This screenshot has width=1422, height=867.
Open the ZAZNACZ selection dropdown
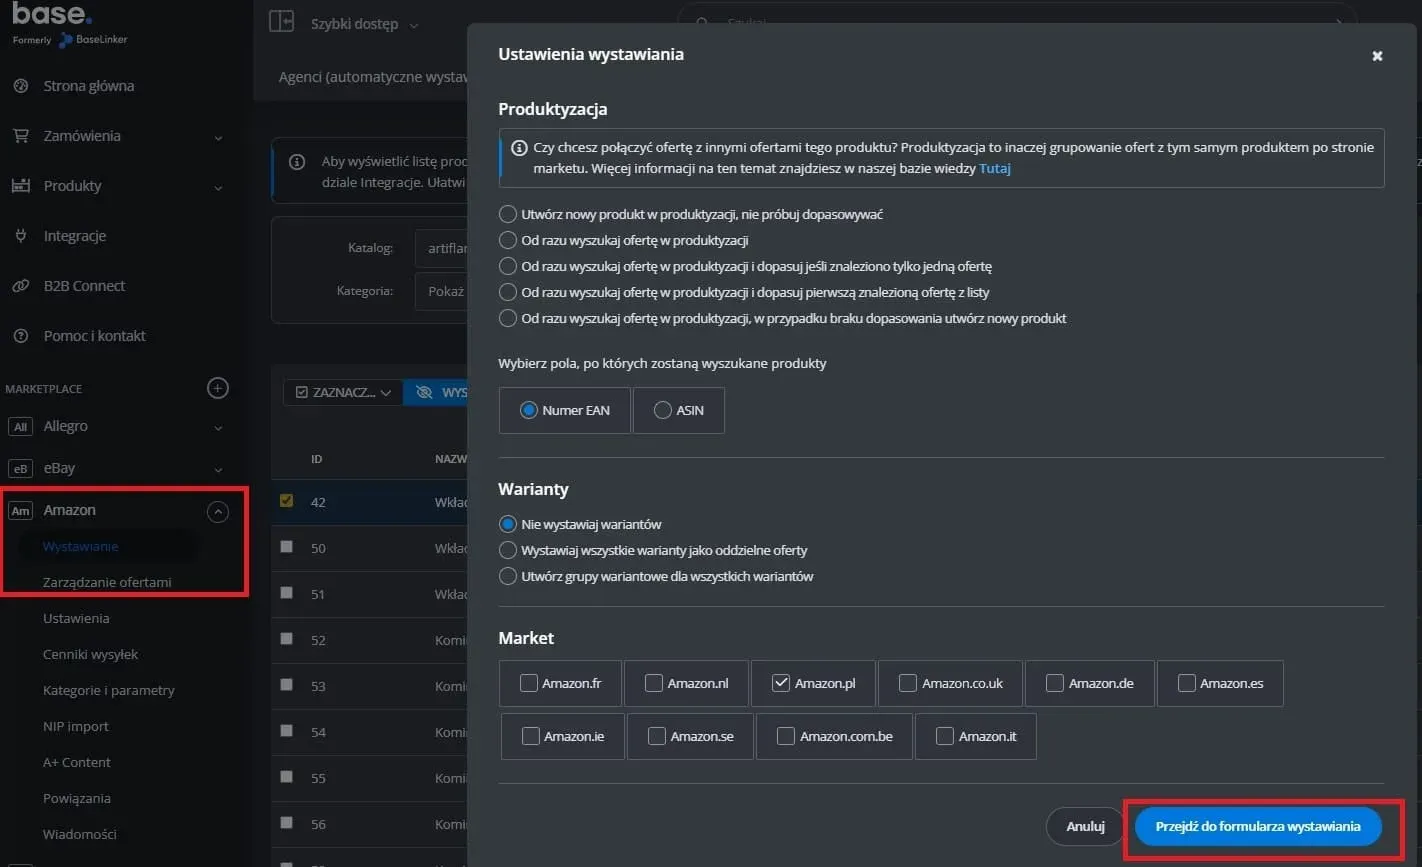coord(343,392)
